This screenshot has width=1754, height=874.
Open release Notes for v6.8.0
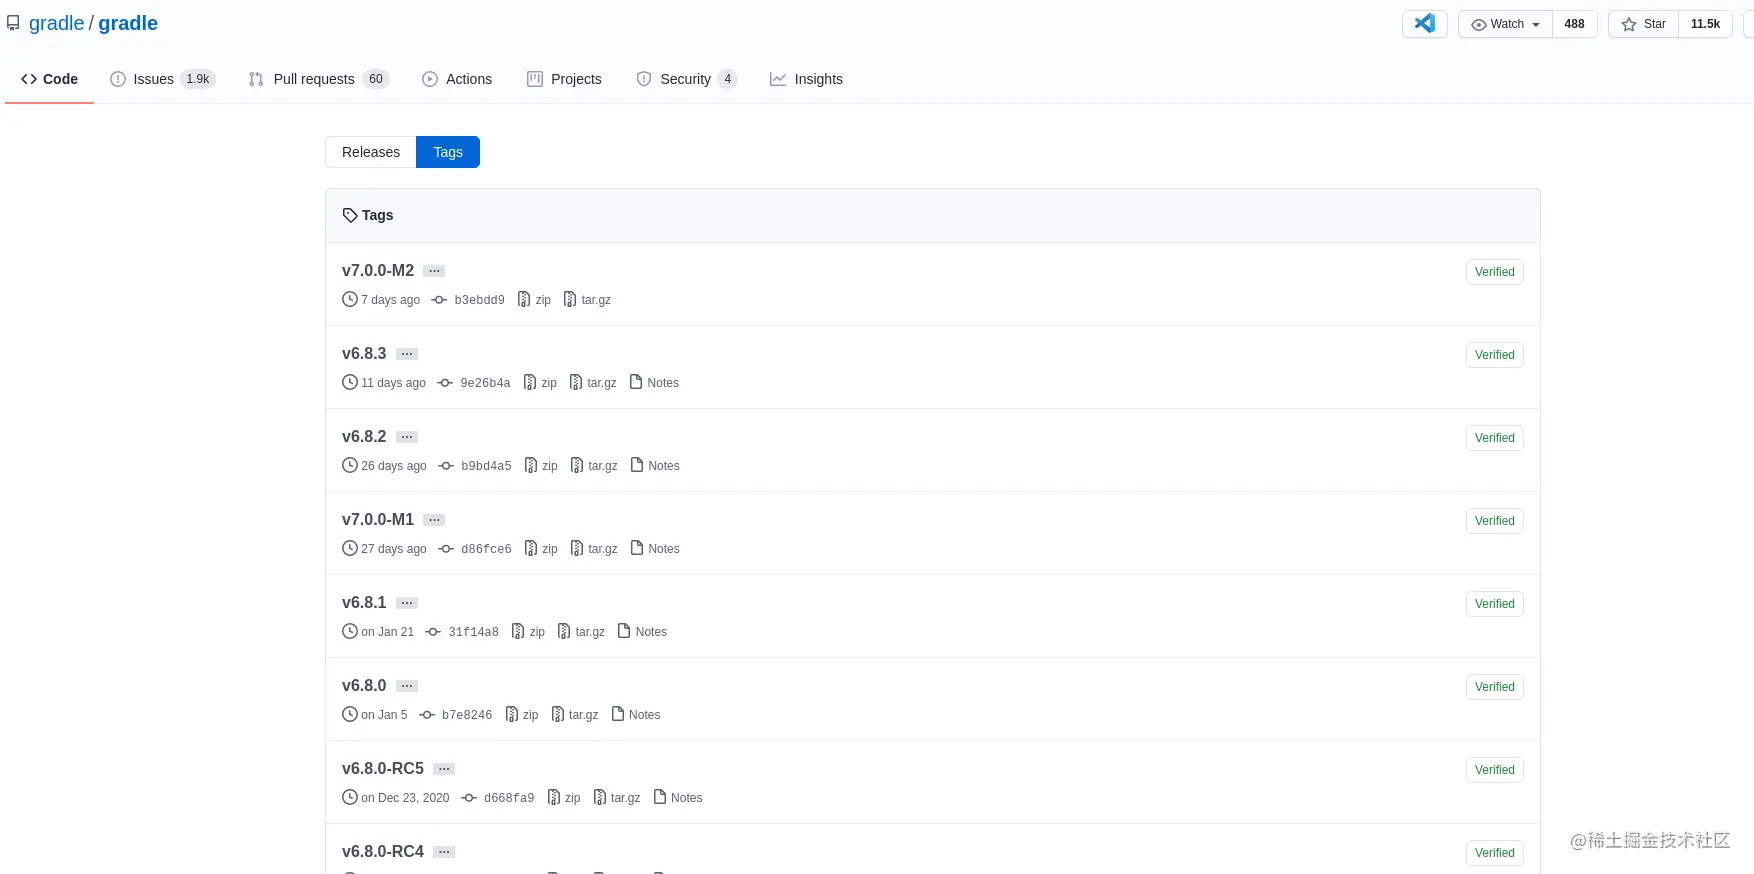coord(636,715)
